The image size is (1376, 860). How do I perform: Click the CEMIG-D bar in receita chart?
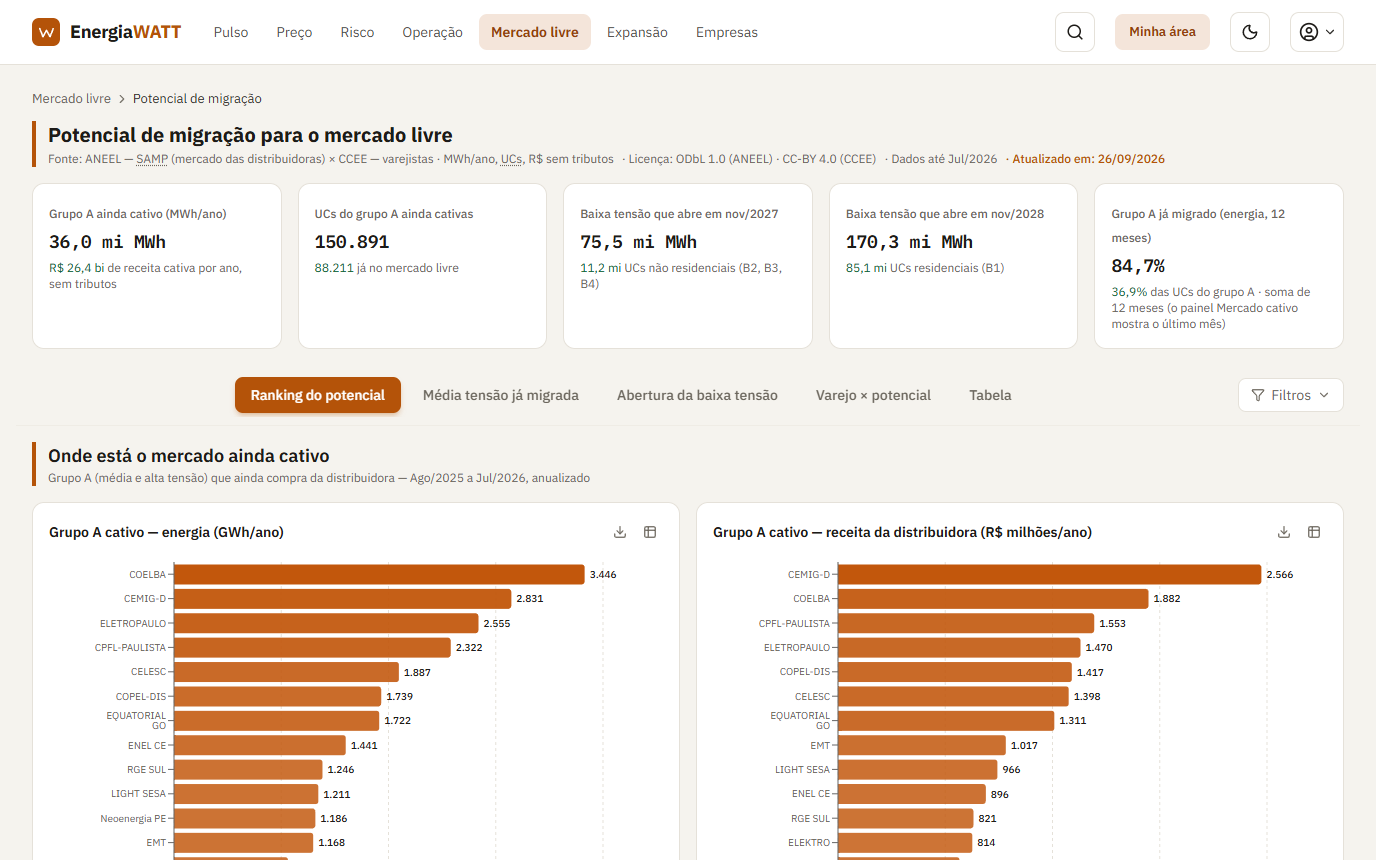1049,575
